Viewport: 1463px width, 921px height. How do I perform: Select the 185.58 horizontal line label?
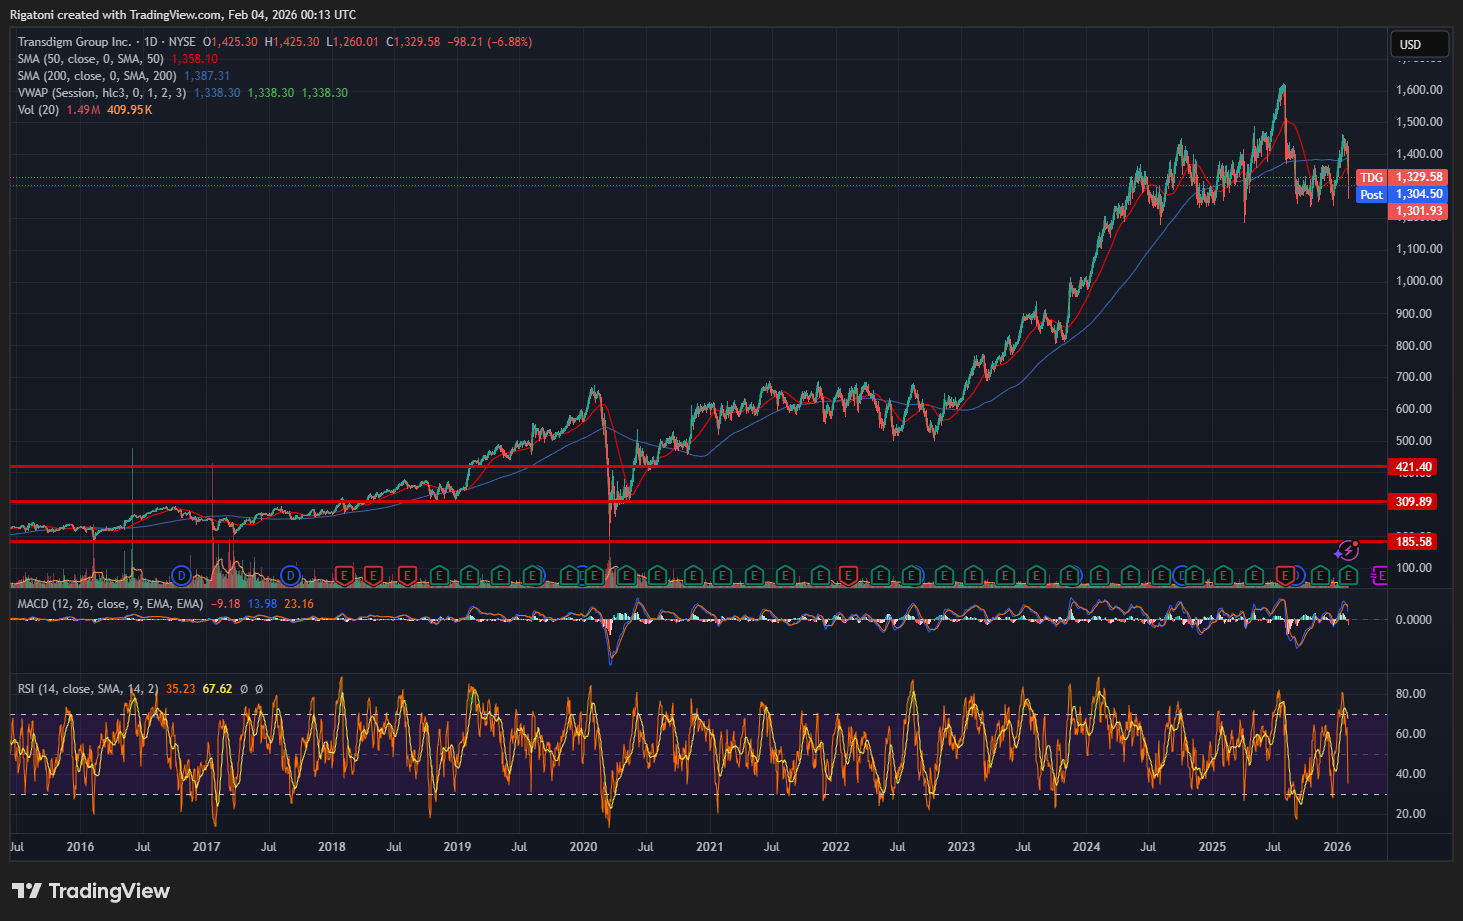point(1414,542)
